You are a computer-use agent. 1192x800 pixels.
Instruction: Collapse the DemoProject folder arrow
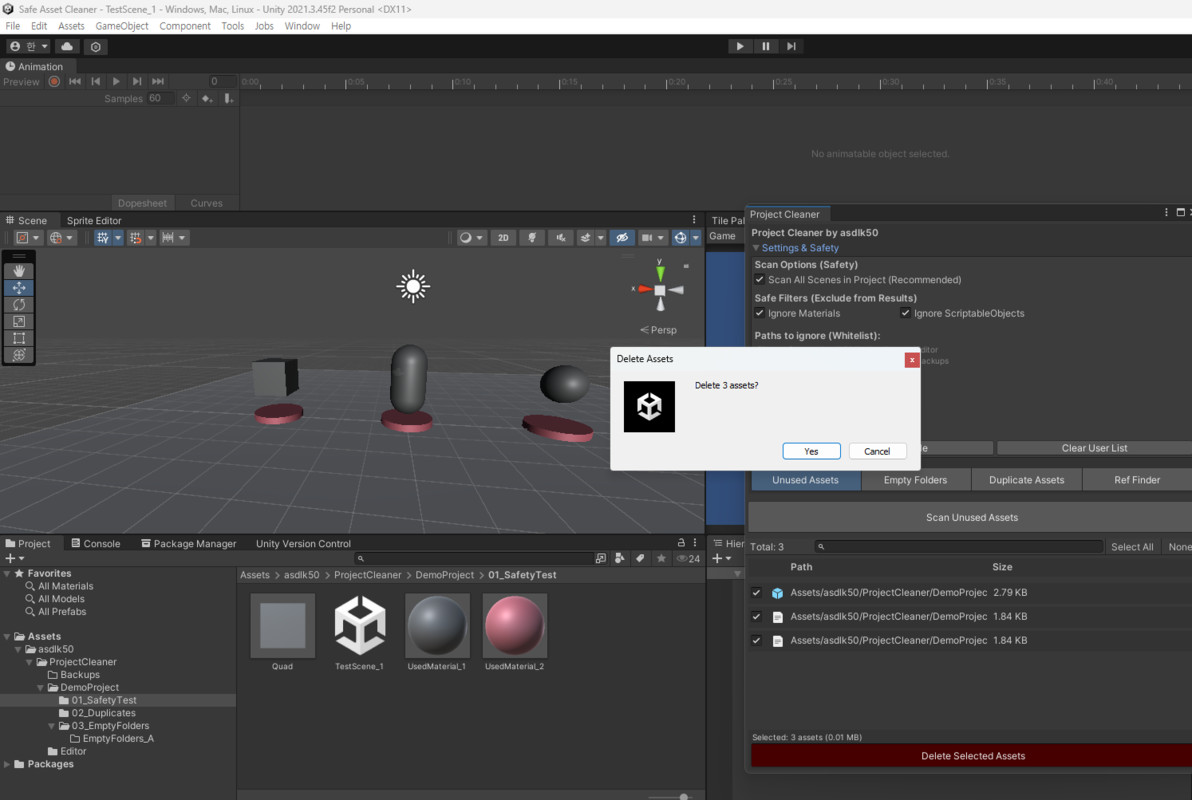click(x=40, y=687)
